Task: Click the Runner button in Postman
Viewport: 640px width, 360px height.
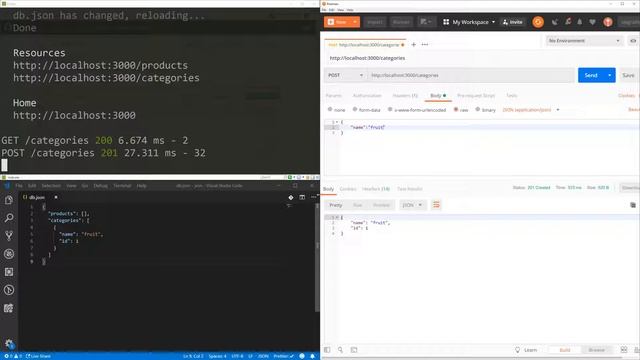Action: (401, 22)
